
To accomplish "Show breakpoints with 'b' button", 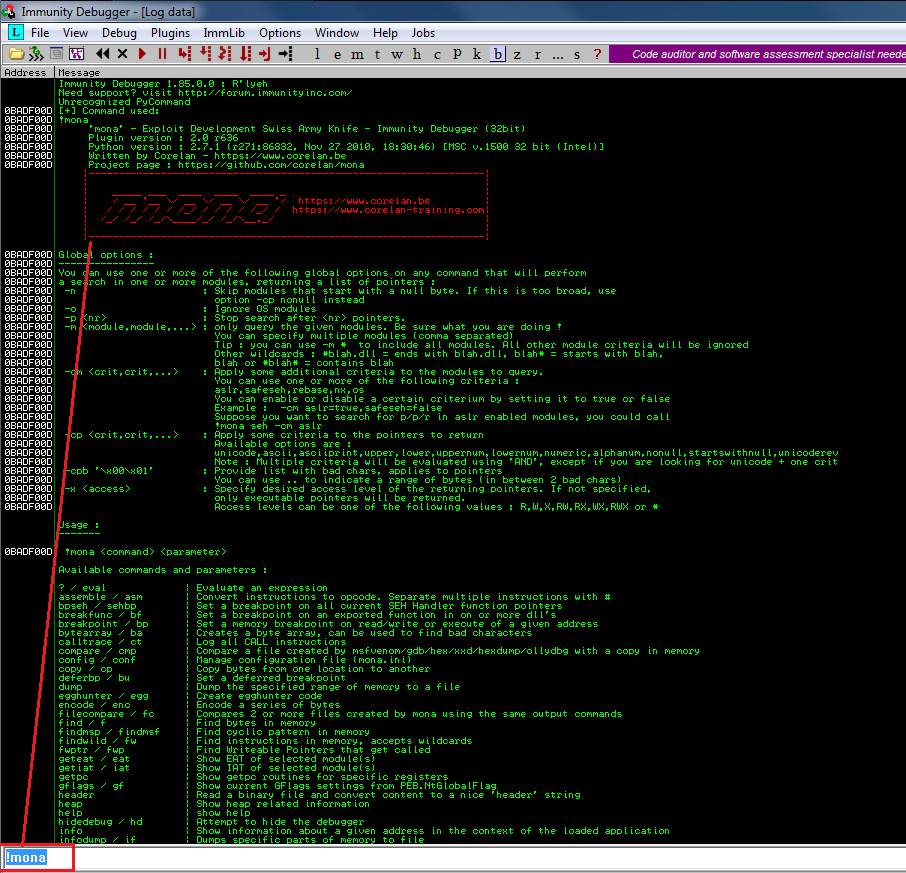I will pos(498,54).
